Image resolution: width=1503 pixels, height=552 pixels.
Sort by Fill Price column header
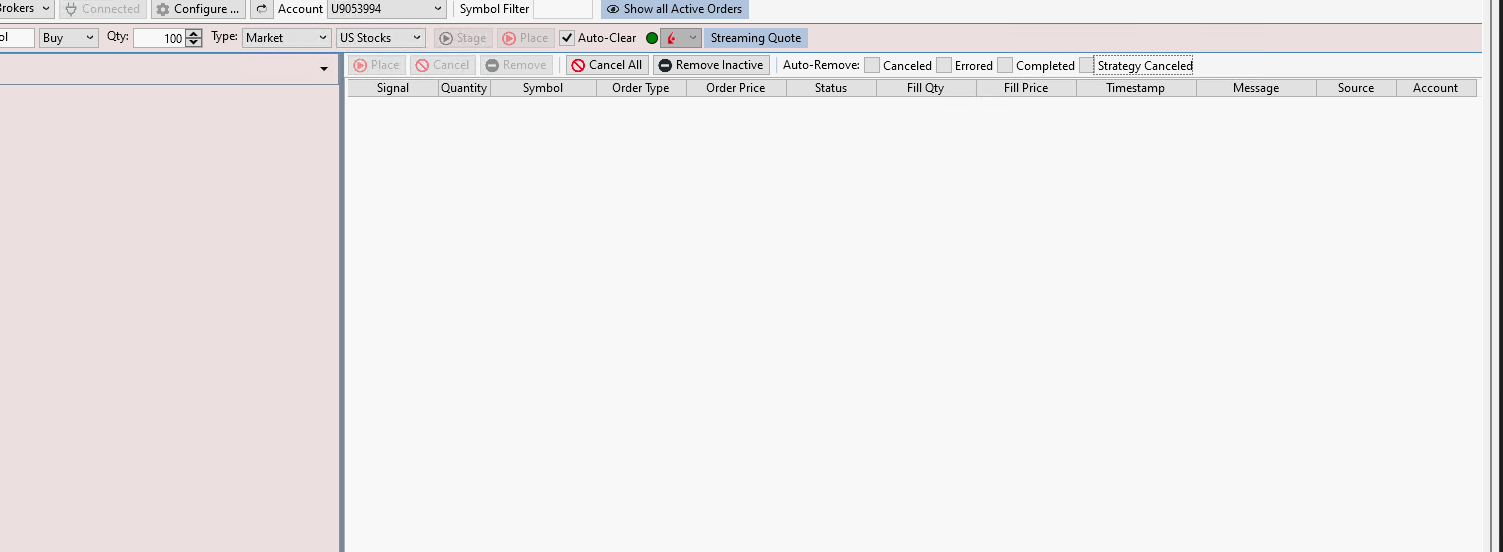1026,88
